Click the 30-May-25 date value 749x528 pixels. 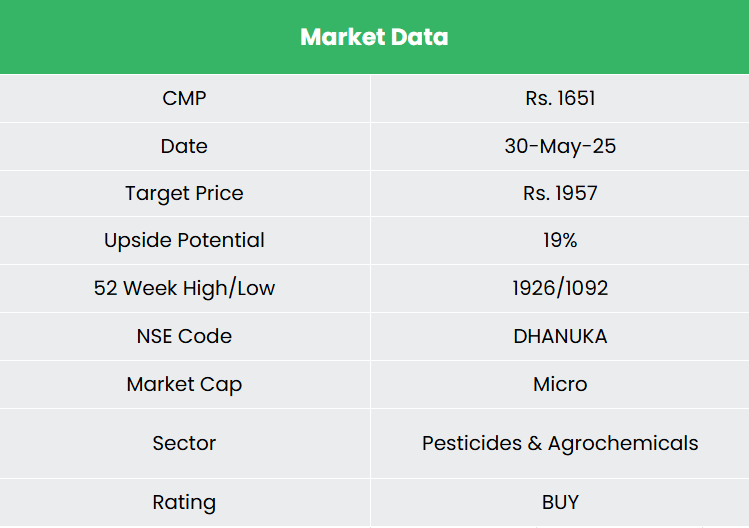(560, 146)
